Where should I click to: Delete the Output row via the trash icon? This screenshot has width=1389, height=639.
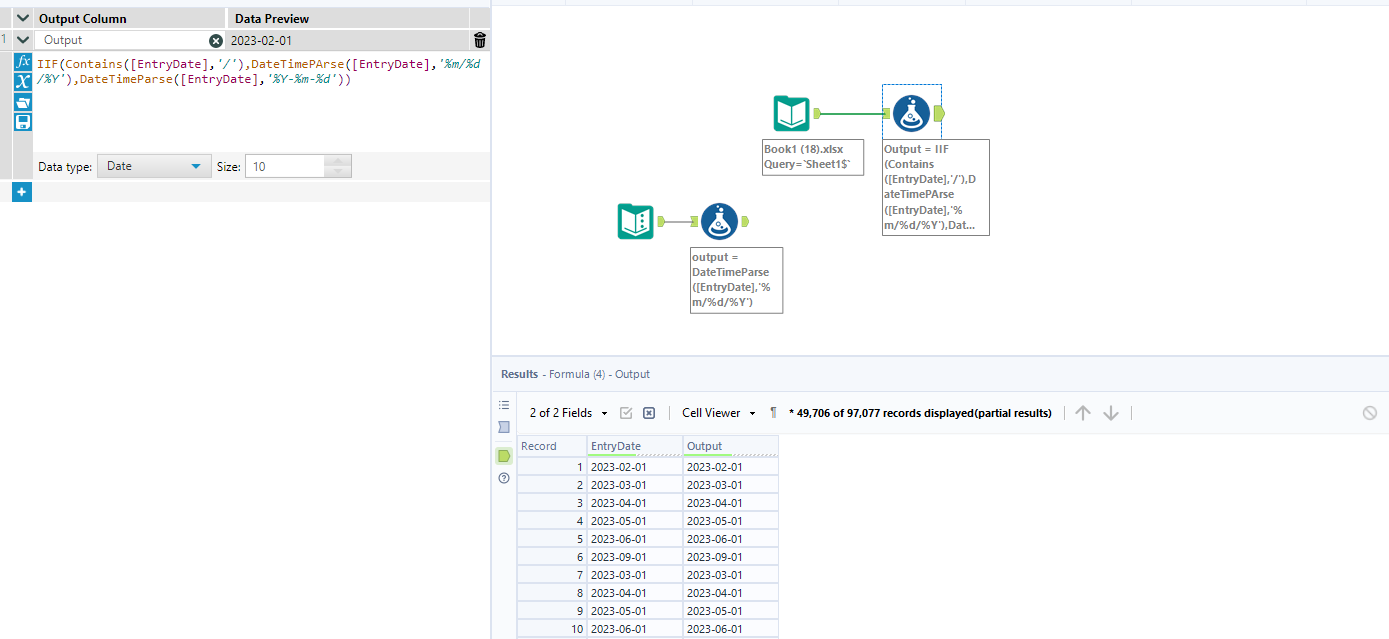pos(479,40)
